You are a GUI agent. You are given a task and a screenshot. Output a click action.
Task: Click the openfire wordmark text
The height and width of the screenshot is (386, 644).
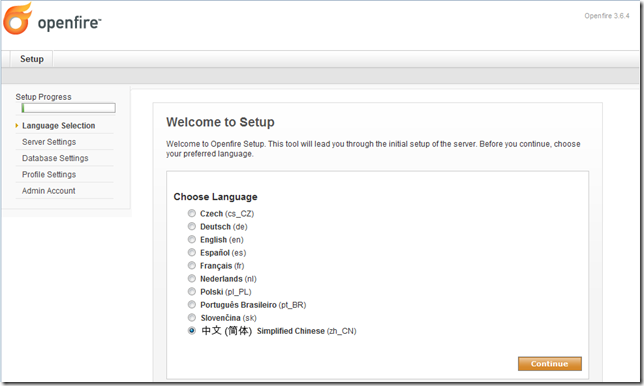[69, 23]
